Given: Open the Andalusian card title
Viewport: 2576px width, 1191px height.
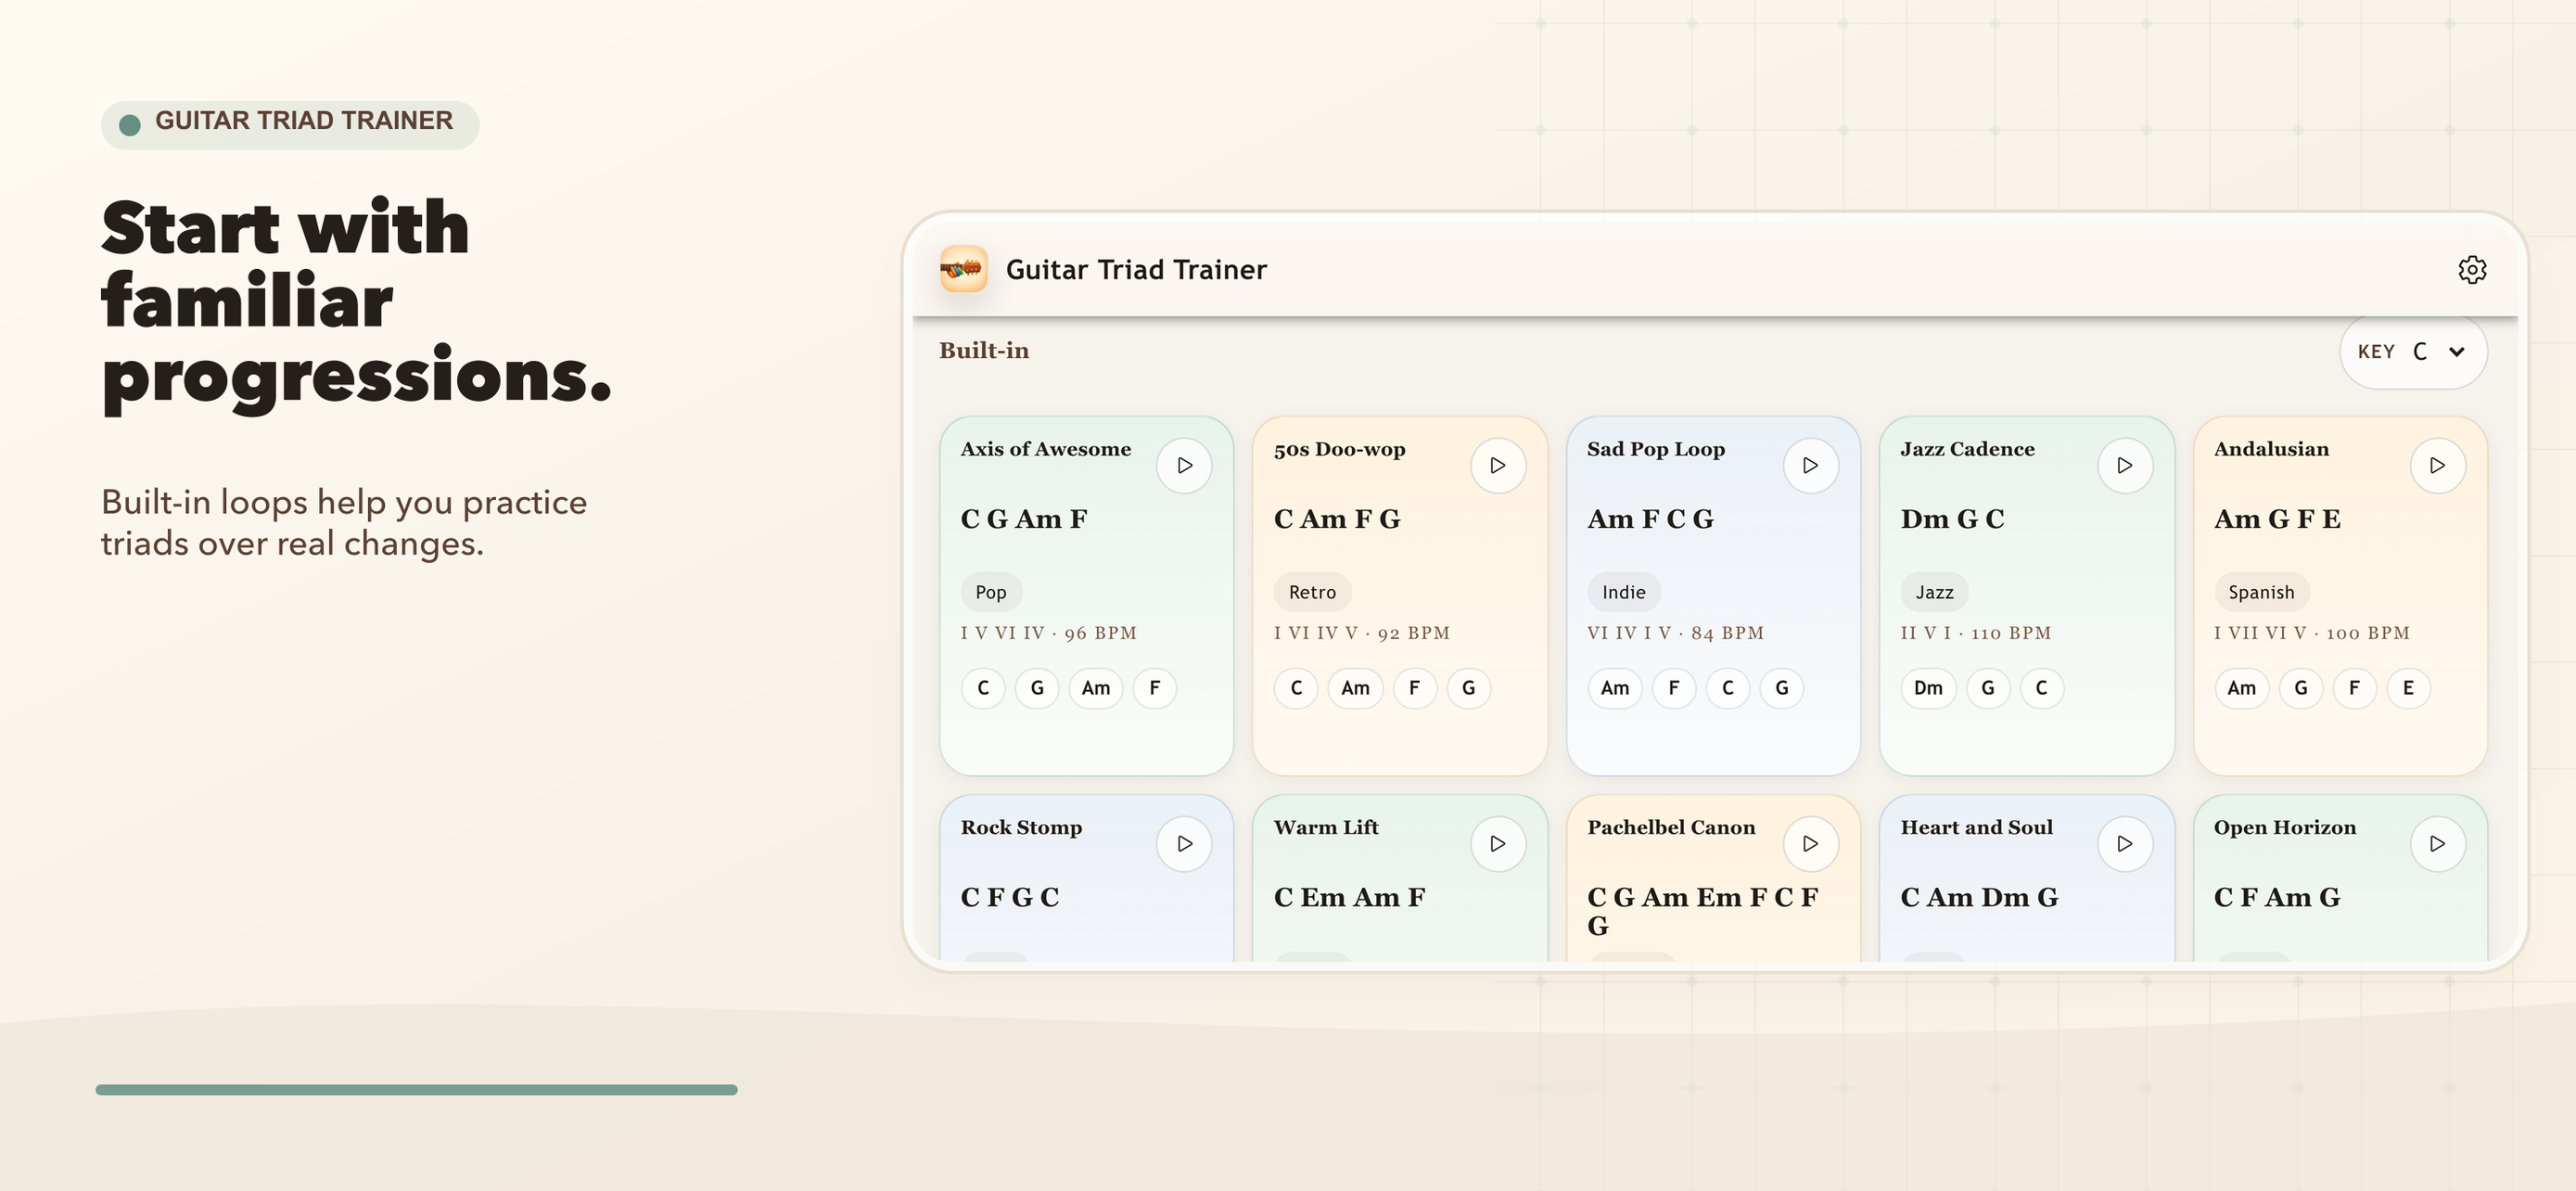Looking at the screenshot, I should point(2271,449).
